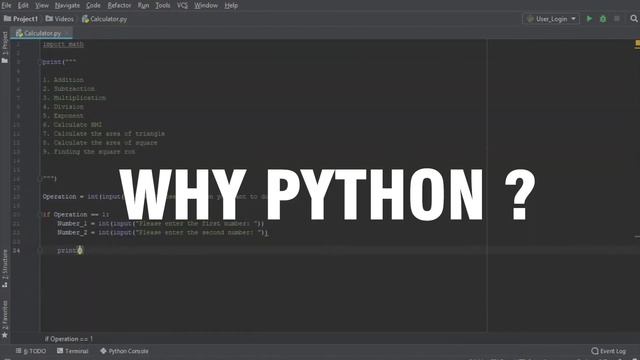Screen dimensions: 640x360
Task: Click the 'if Operation == 1' breadcrumb
Action: pyautogui.click(x=69, y=339)
